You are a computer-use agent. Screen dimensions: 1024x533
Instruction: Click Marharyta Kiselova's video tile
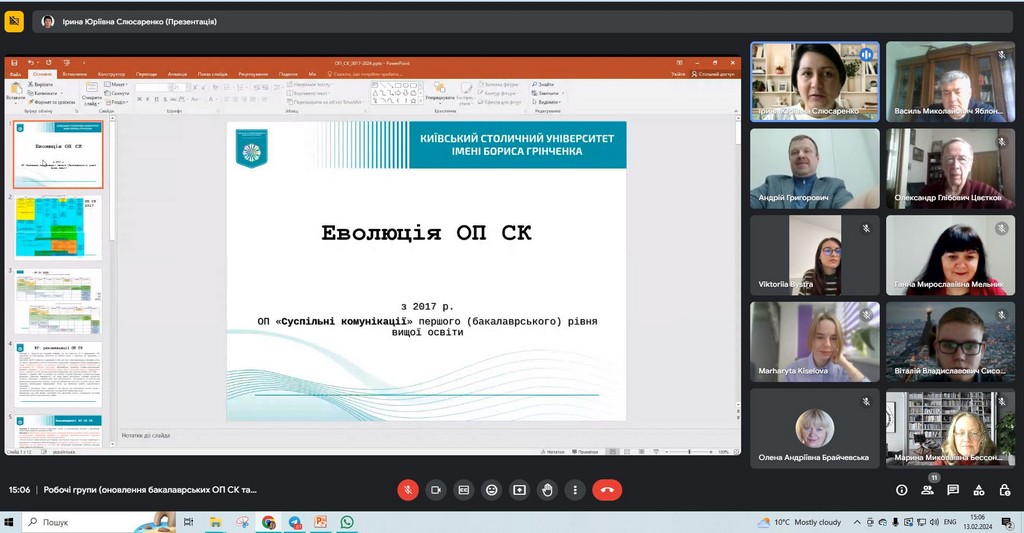[815, 342]
